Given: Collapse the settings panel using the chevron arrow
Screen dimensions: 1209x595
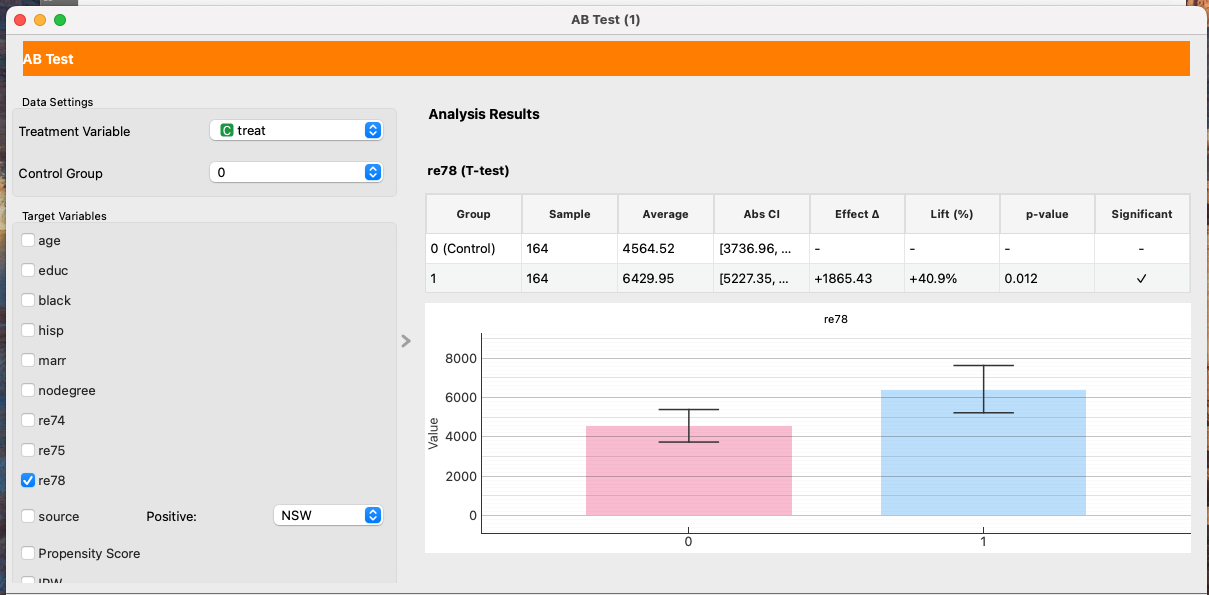Looking at the screenshot, I should click(x=405, y=341).
